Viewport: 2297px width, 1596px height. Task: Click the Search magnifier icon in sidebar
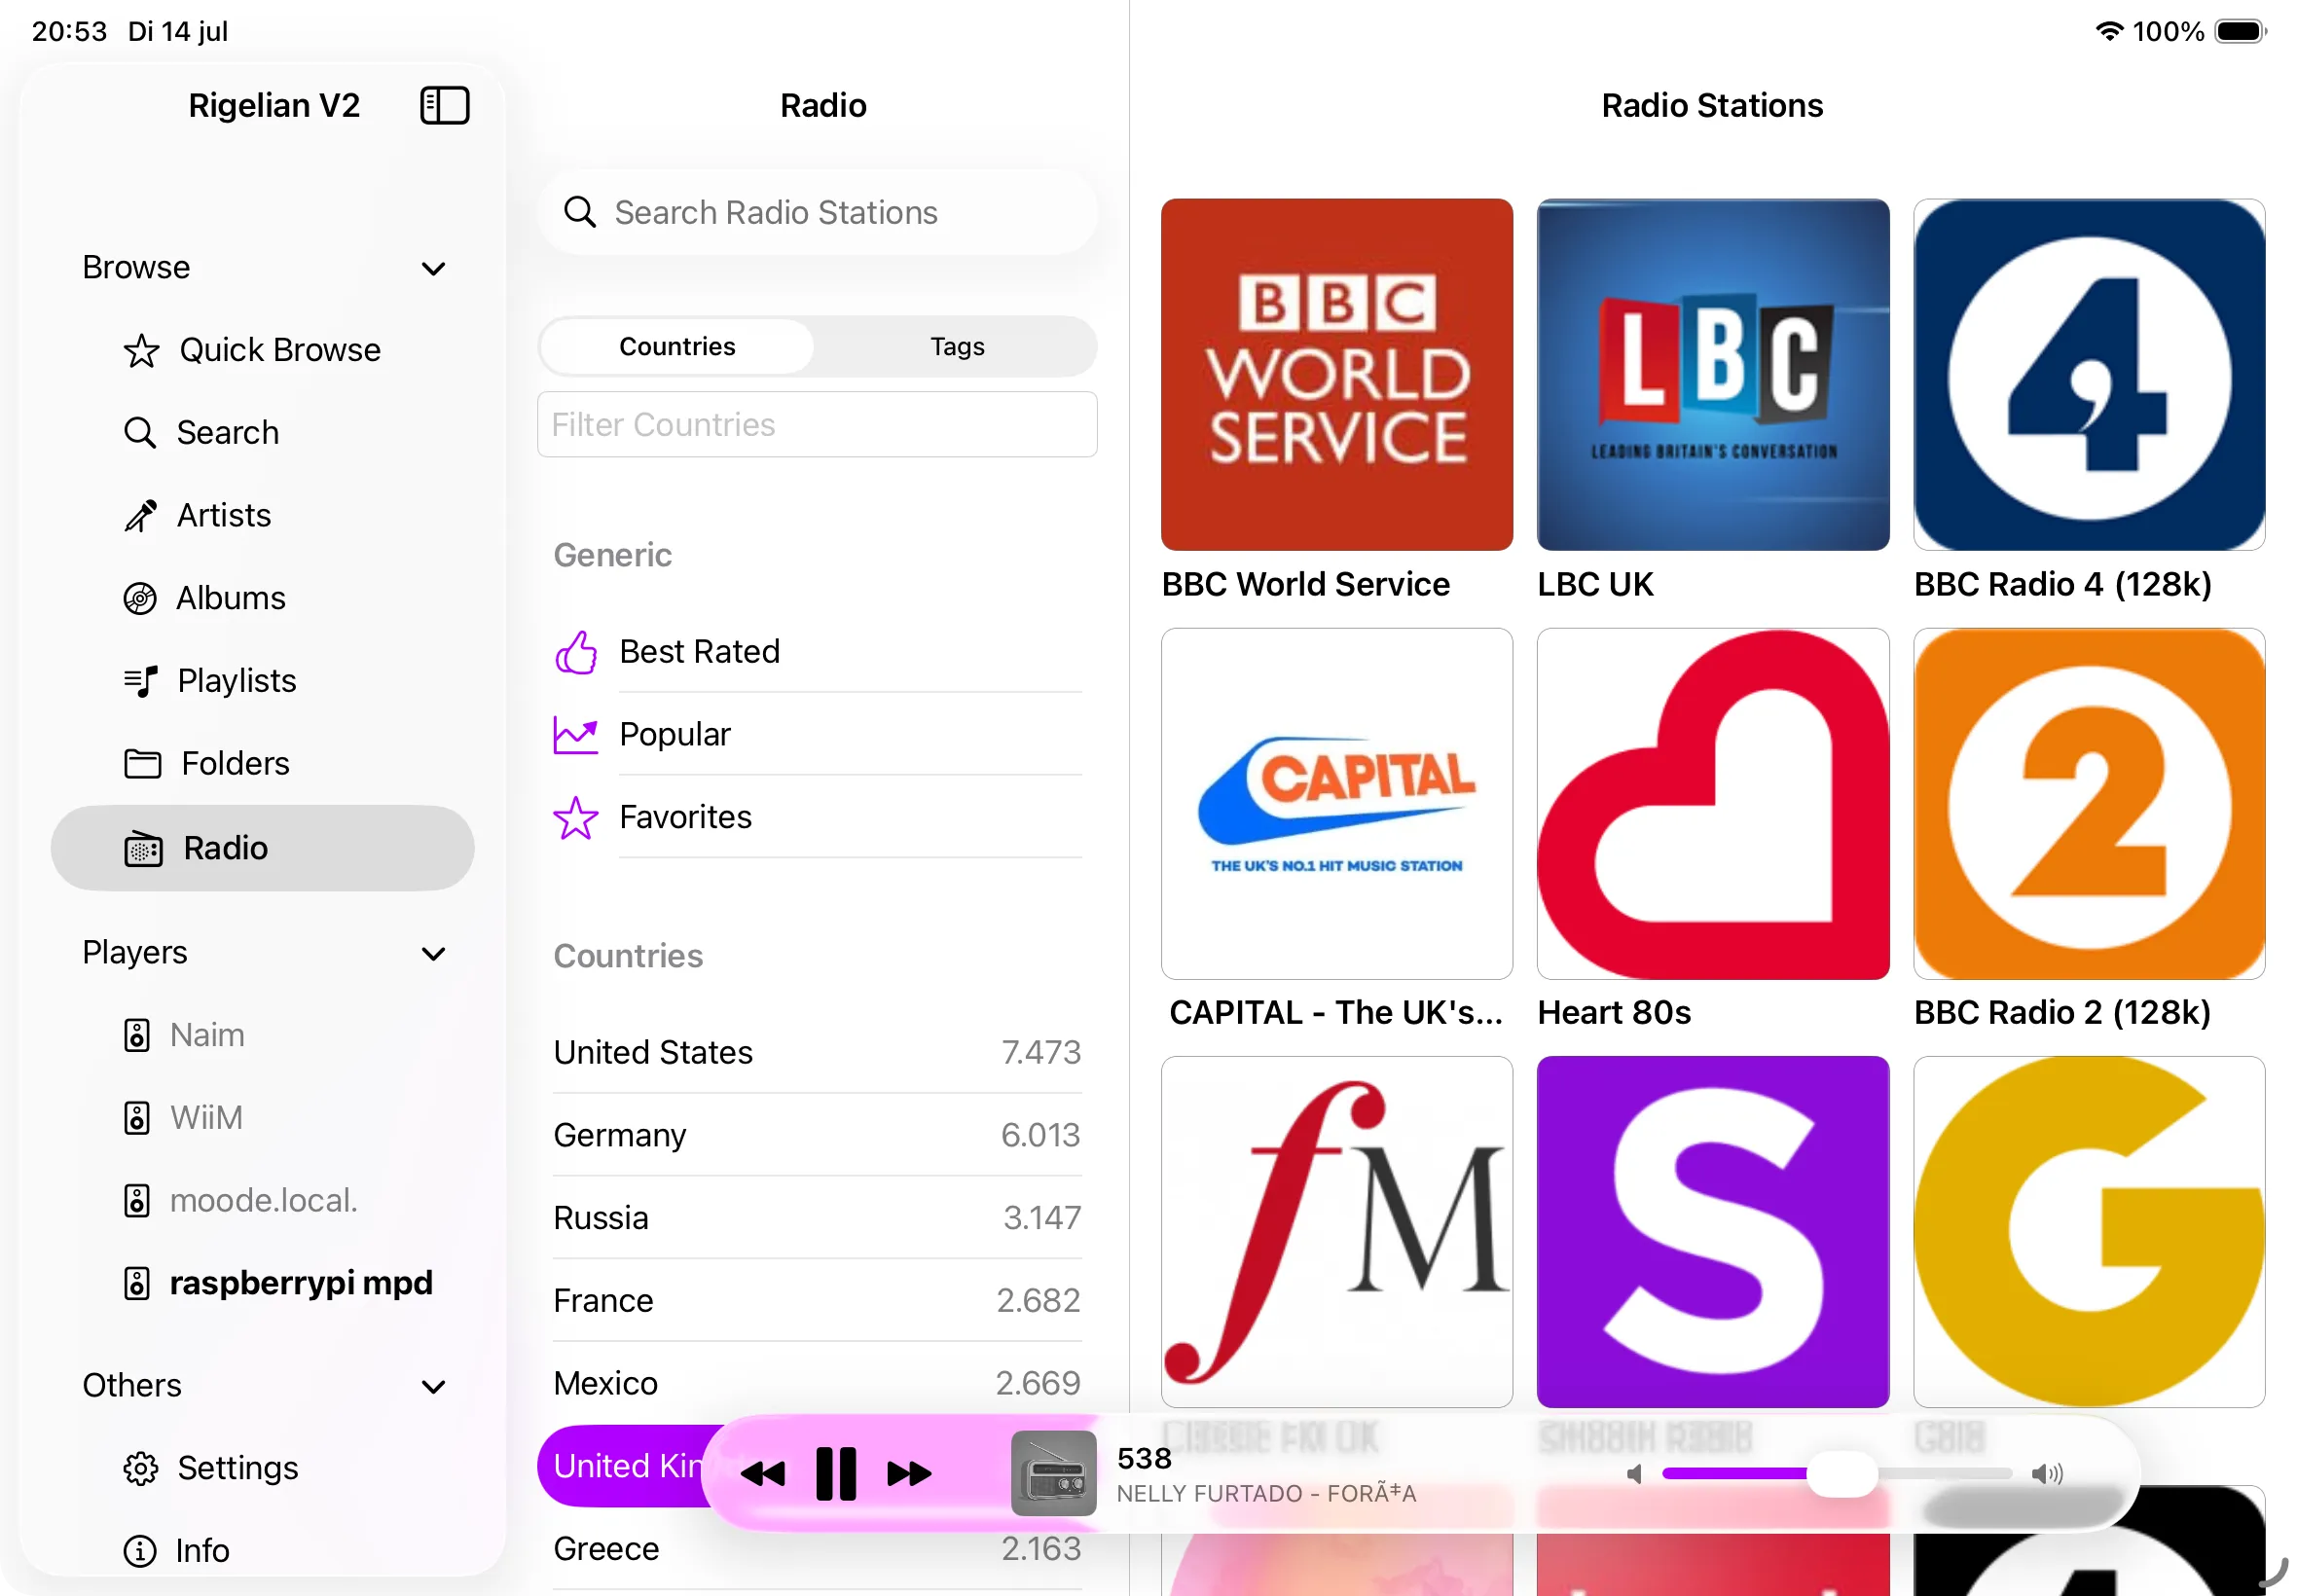point(140,433)
